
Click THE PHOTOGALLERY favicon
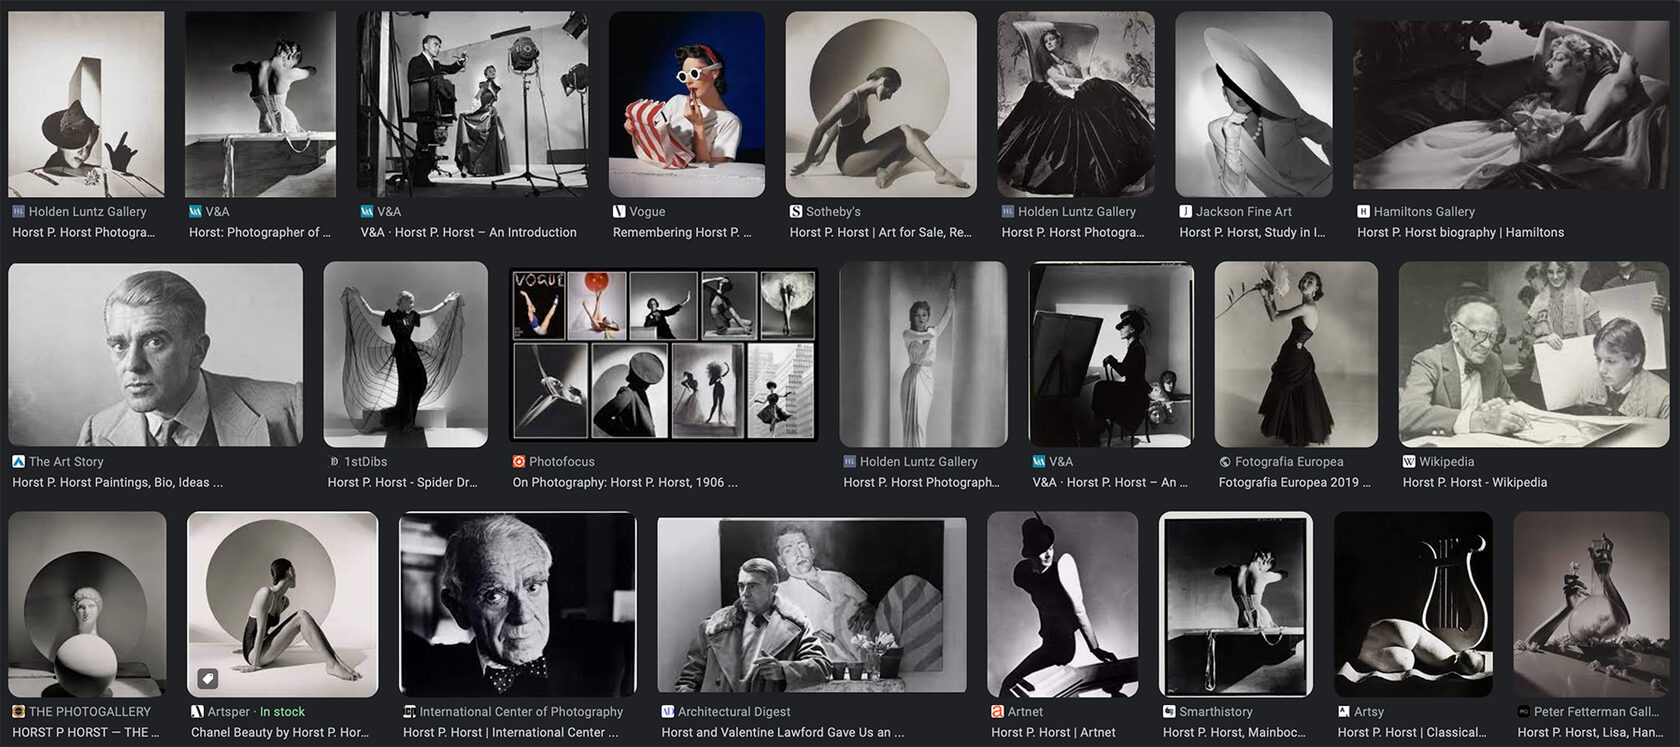click(x=18, y=712)
